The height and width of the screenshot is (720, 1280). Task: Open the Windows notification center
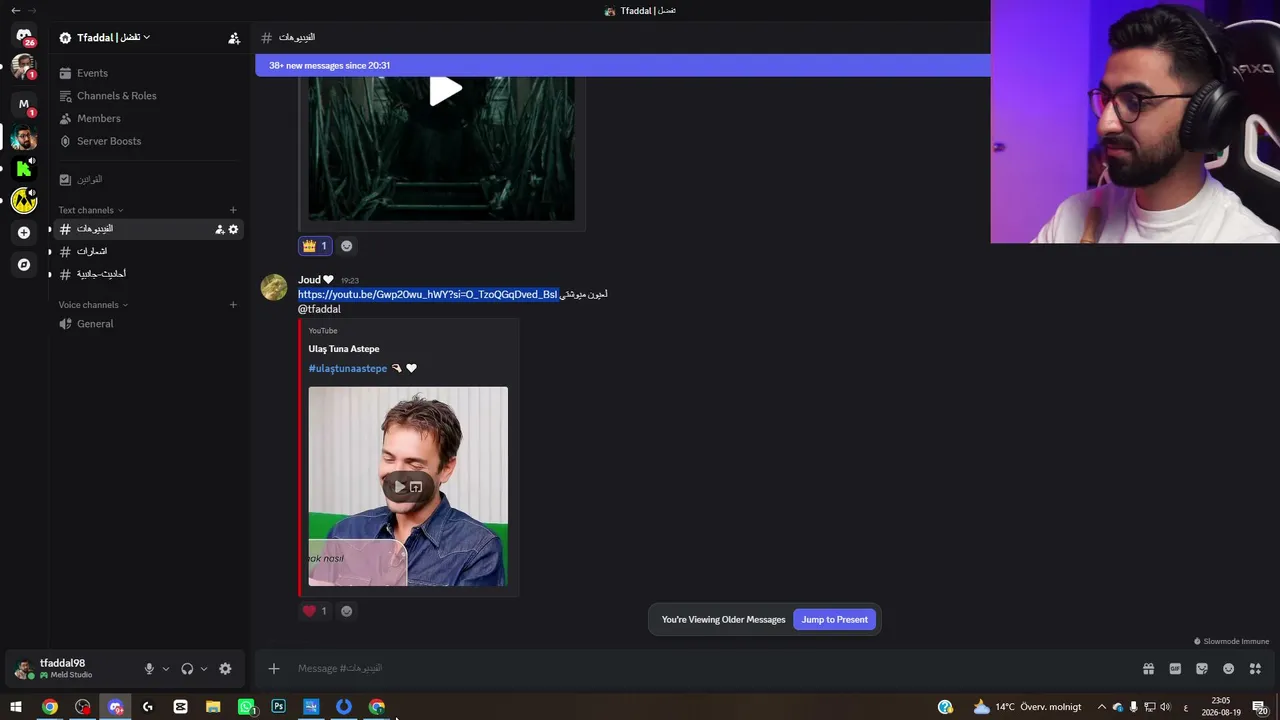[x=1260, y=707]
